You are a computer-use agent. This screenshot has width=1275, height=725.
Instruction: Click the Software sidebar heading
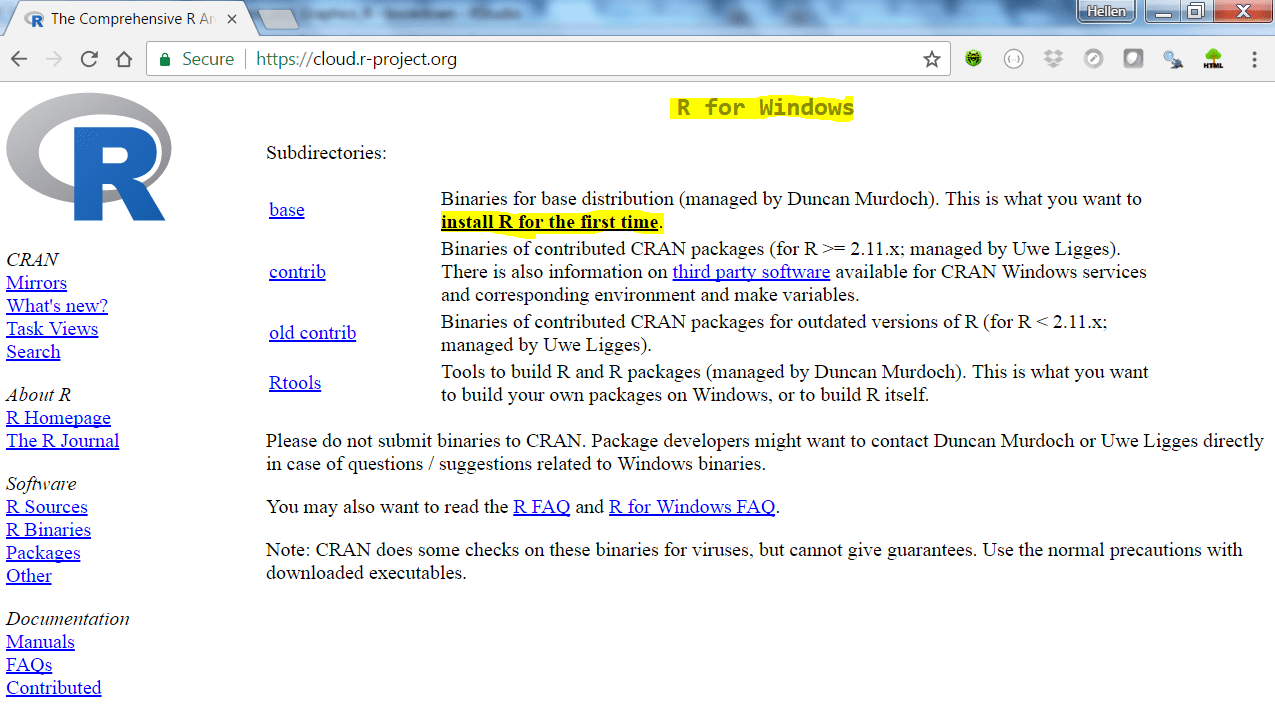point(41,484)
